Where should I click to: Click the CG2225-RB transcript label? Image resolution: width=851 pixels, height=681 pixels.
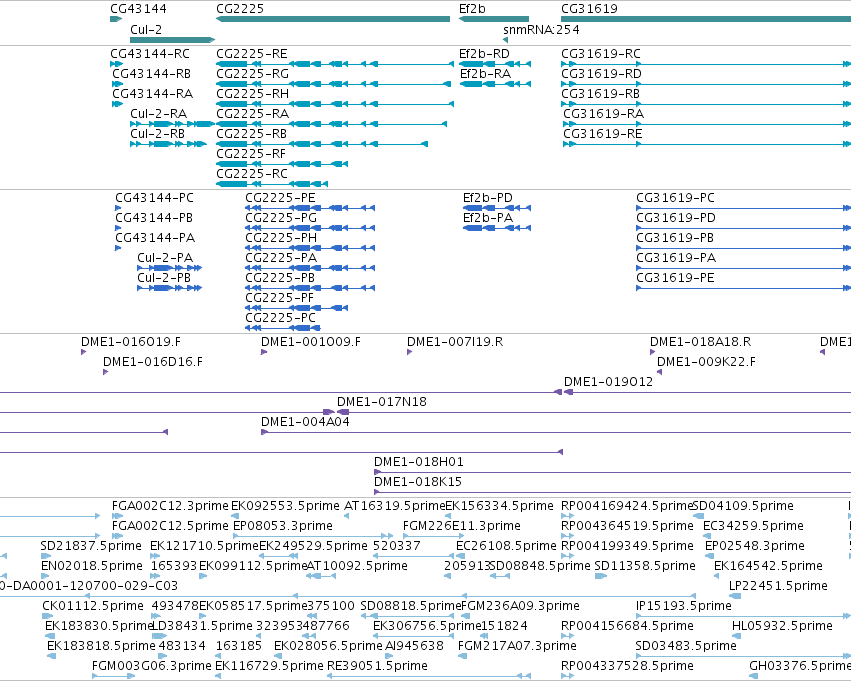tap(251, 134)
